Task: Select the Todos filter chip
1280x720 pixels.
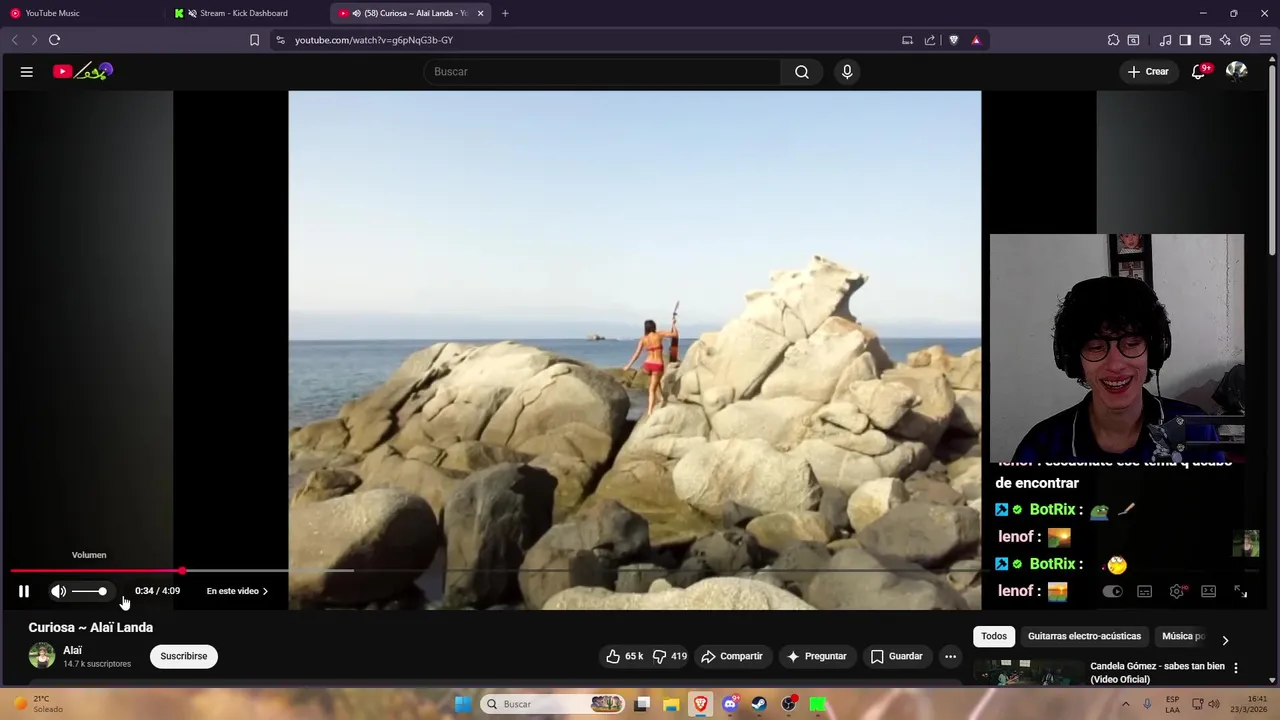Action: [x=994, y=636]
